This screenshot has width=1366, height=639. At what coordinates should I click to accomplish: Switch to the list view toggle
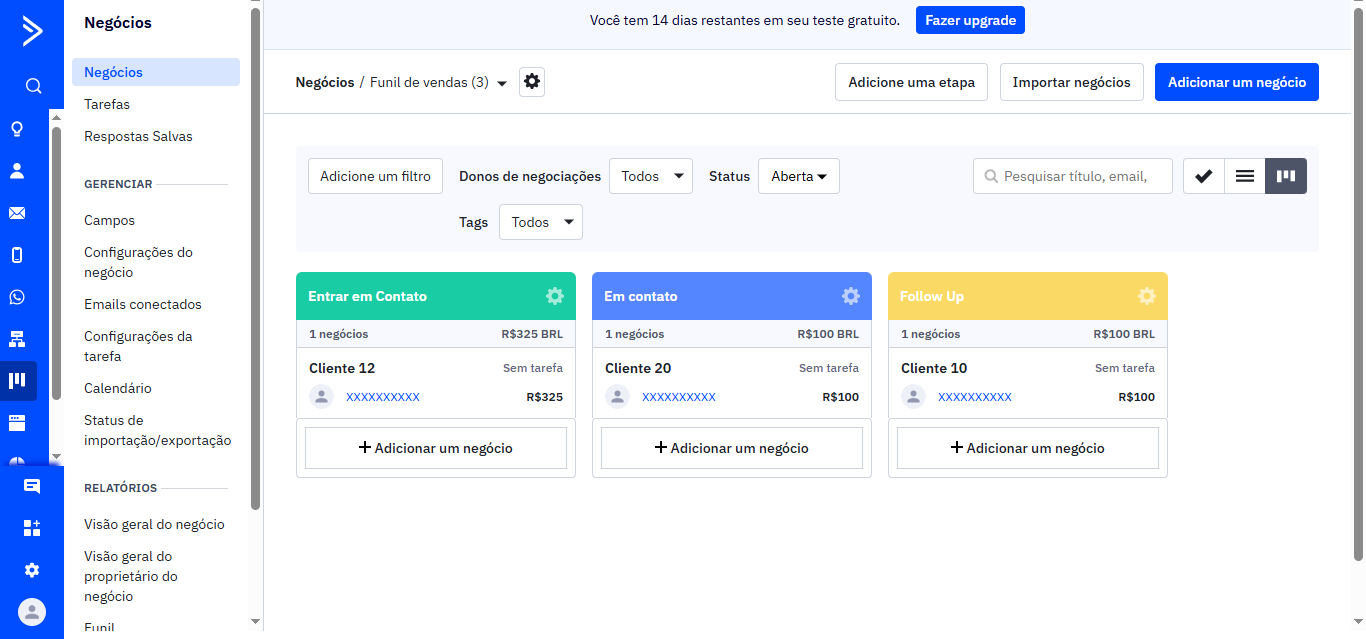point(1244,175)
